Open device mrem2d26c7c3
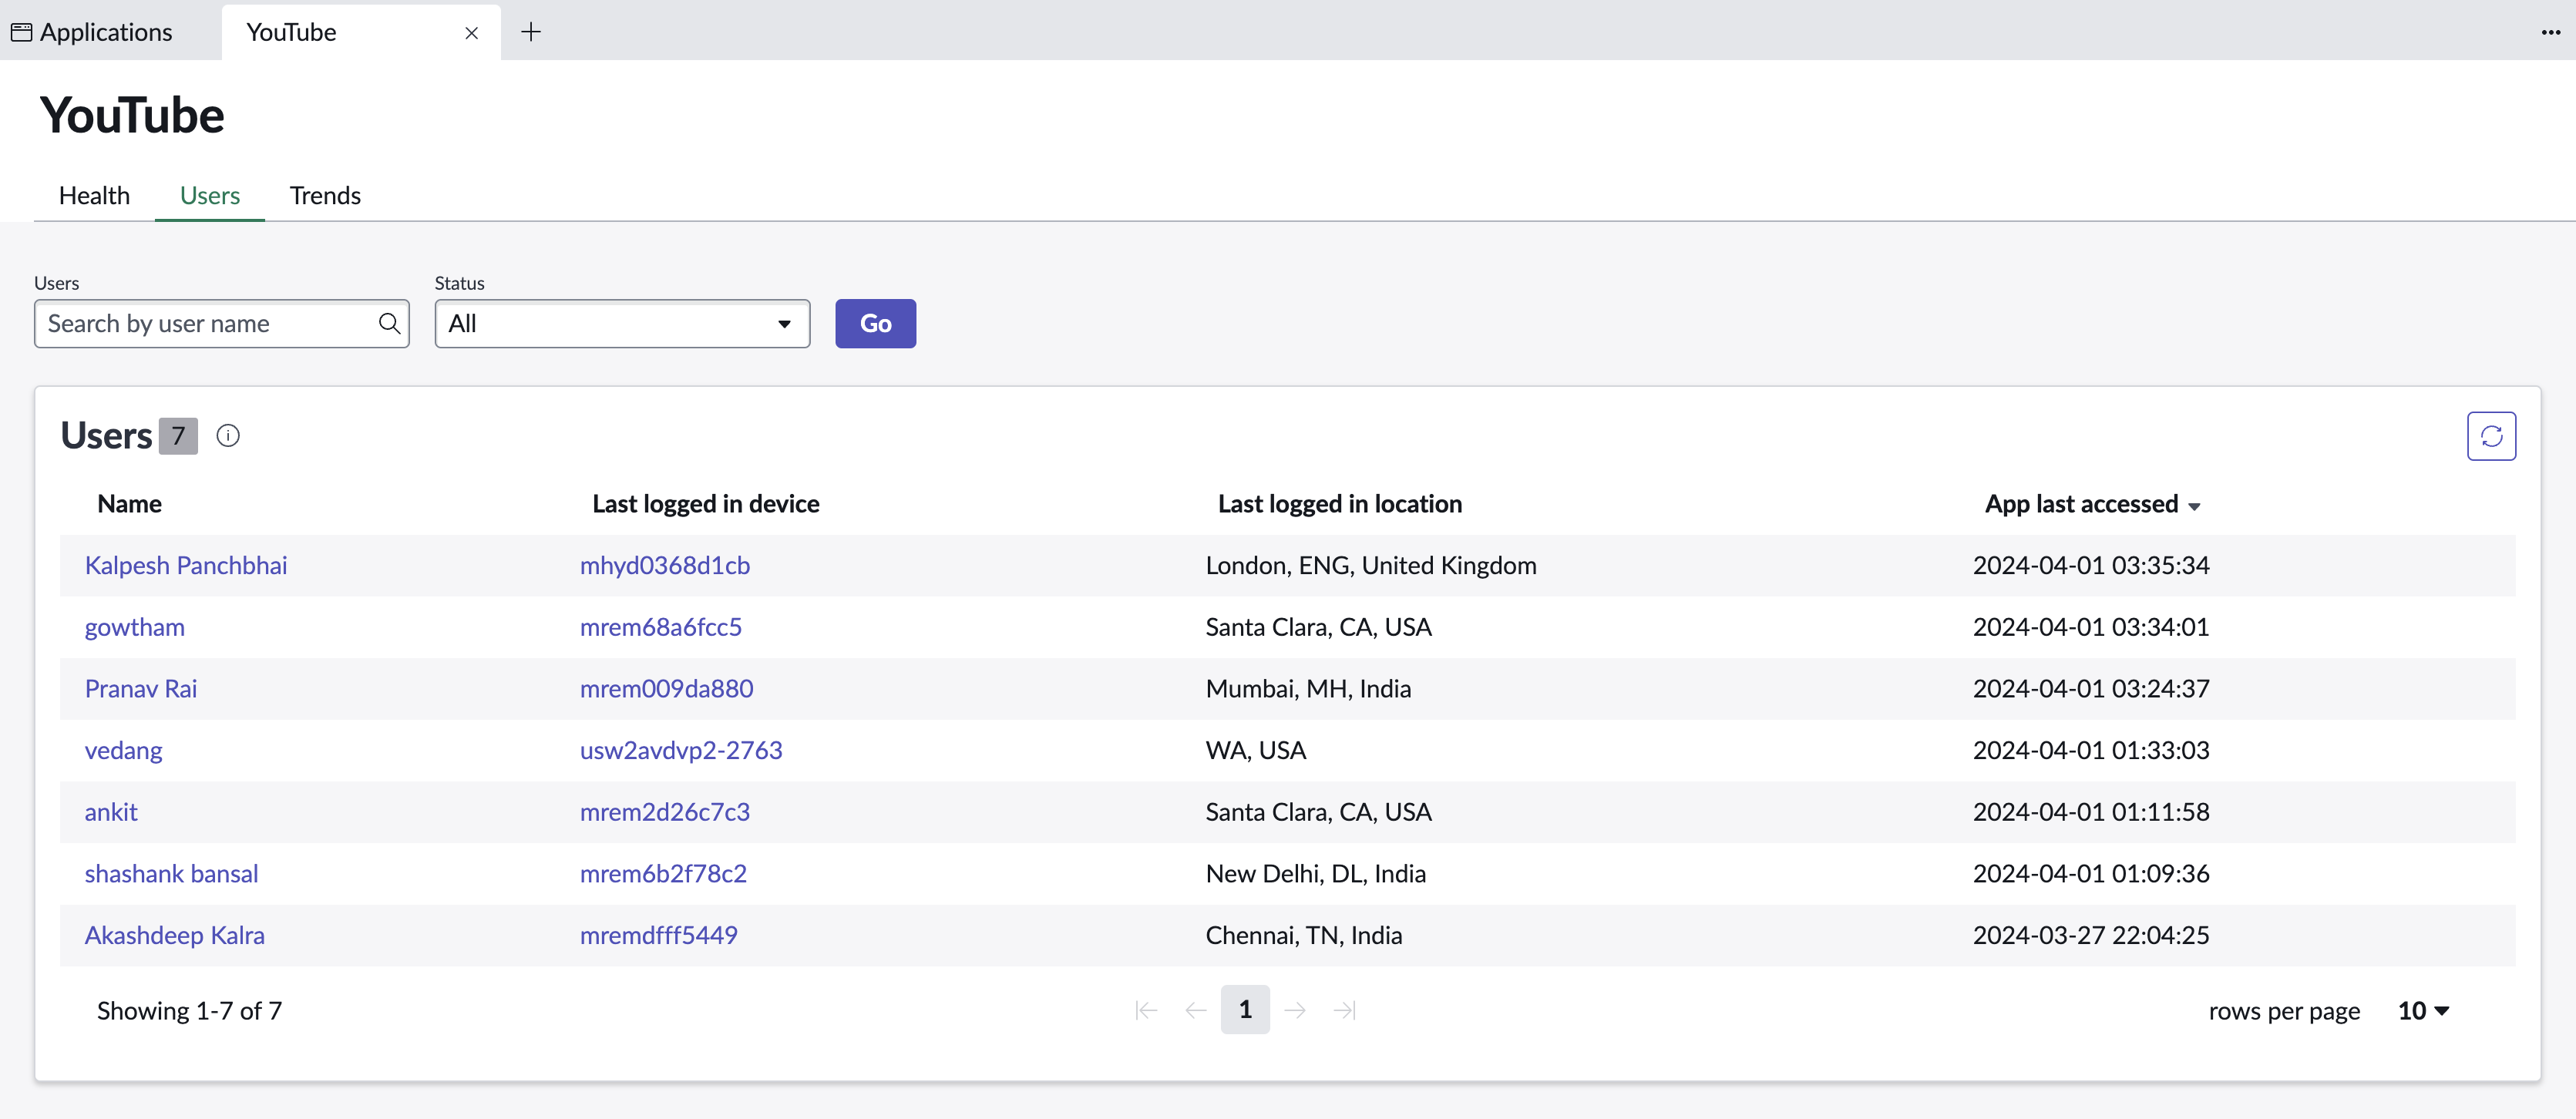This screenshot has width=2576, height=1119. 665,812
